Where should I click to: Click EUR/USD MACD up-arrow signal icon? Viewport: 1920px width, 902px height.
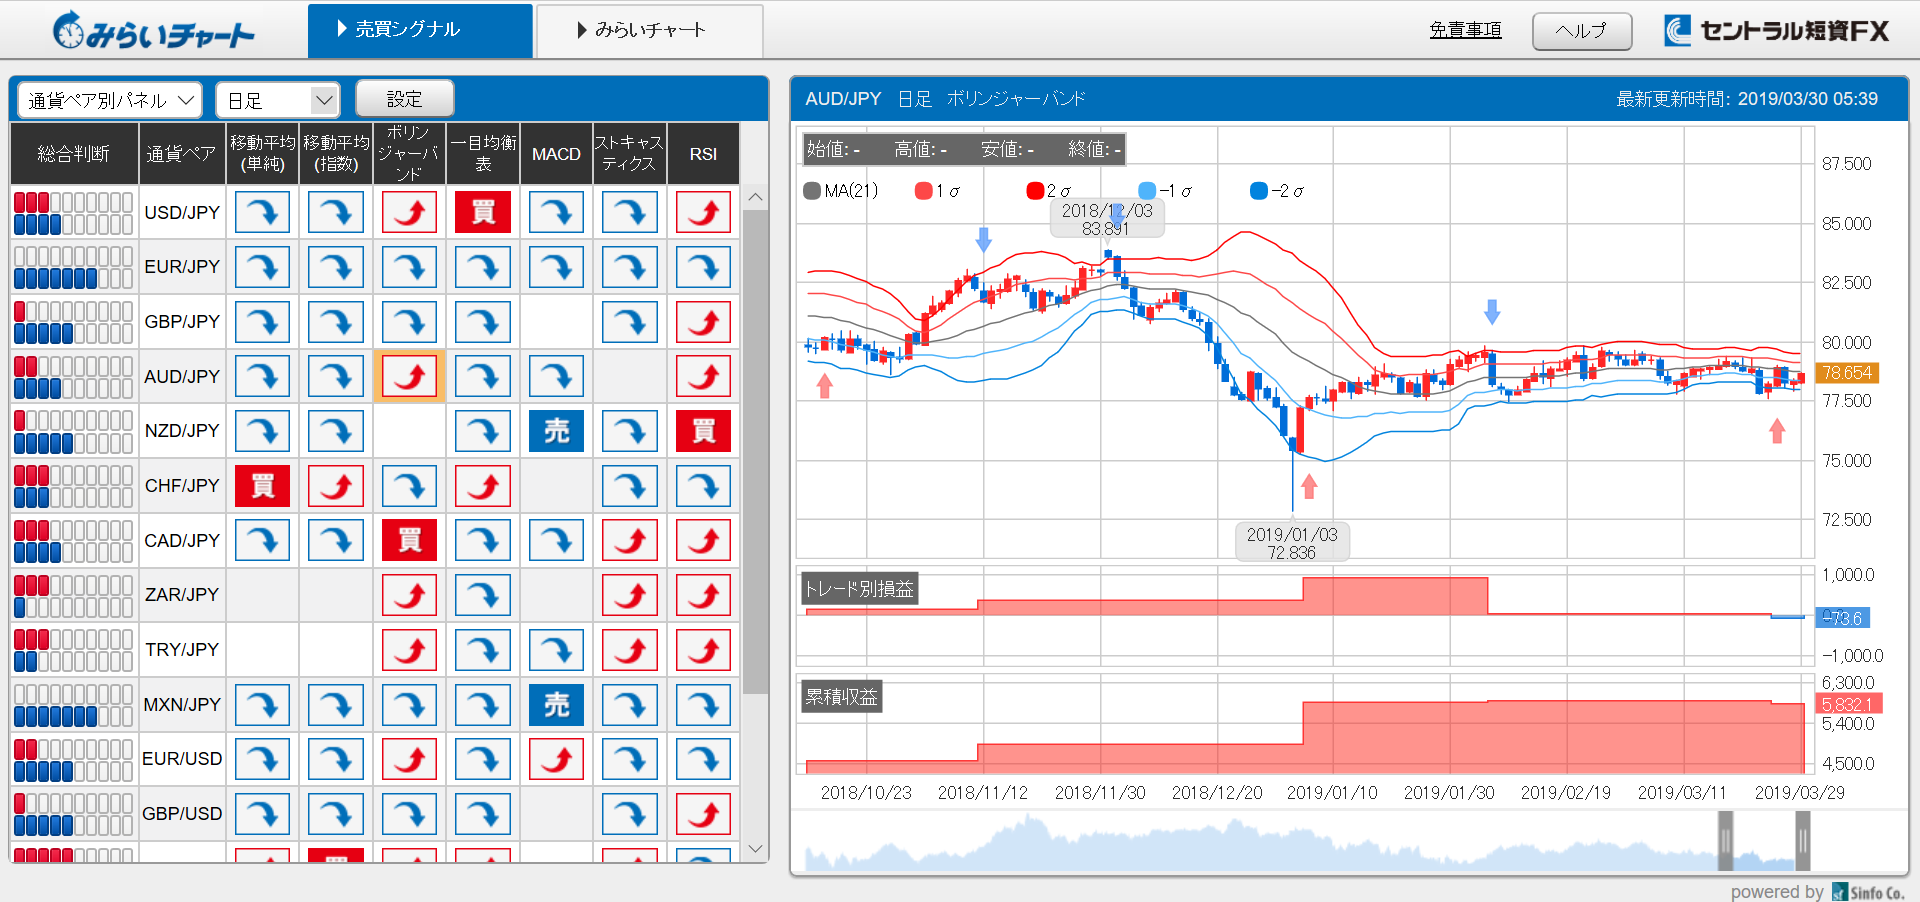click(x=556, y=759)
